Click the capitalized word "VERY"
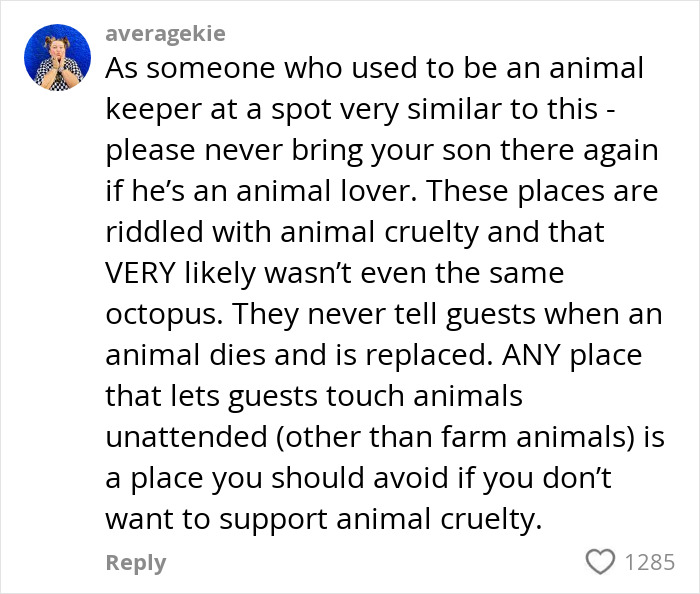700x594 pixels. click(x=141, y=273)
